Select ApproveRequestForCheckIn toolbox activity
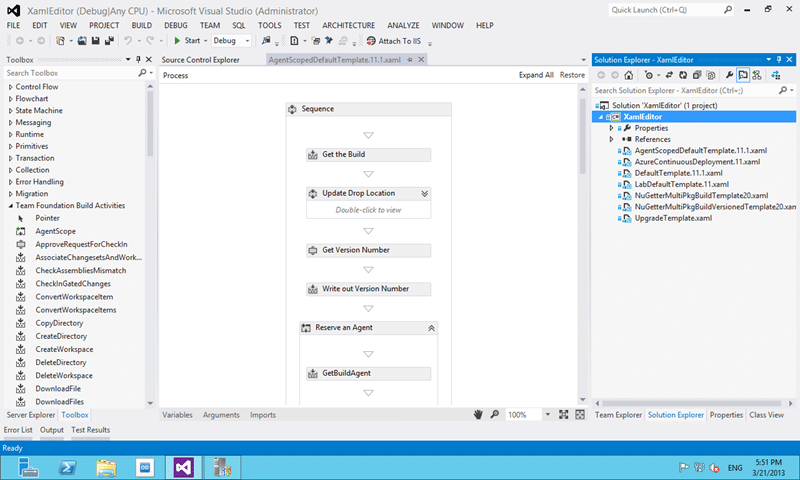The height and width of the screenshot is (480, 800). coord(81,244)
